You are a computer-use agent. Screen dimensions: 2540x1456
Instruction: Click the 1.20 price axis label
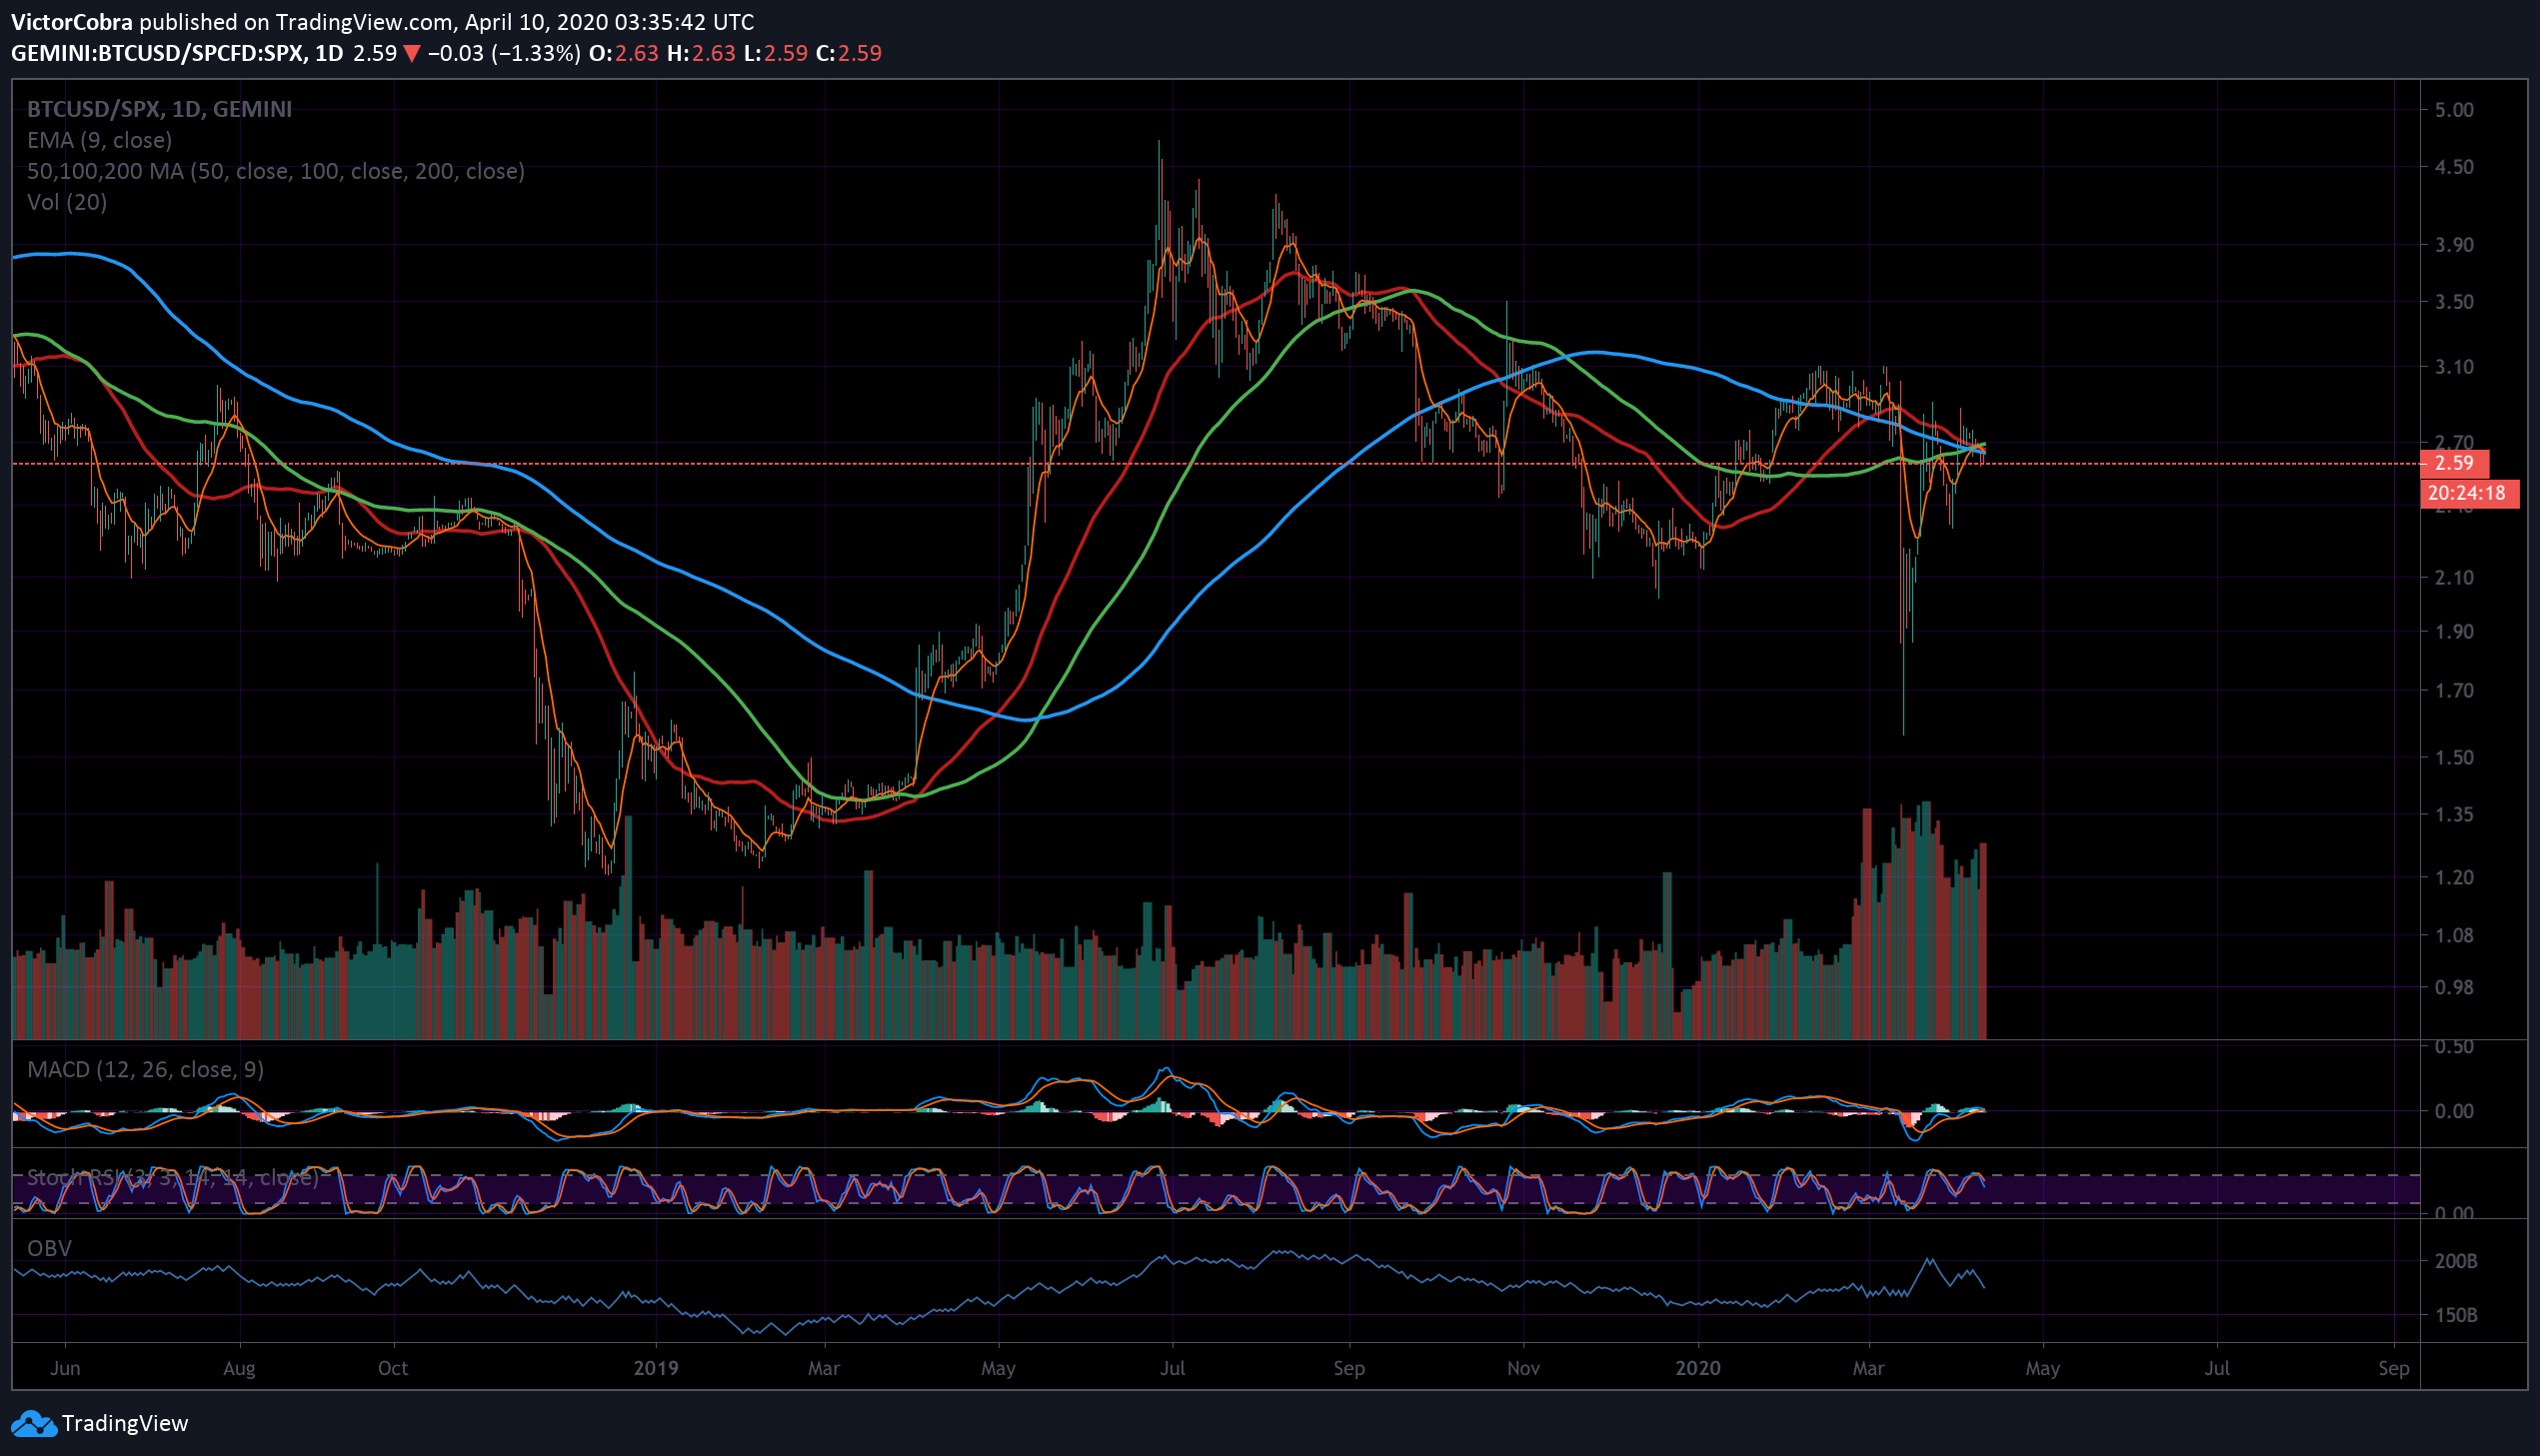tap(2454, 878)
